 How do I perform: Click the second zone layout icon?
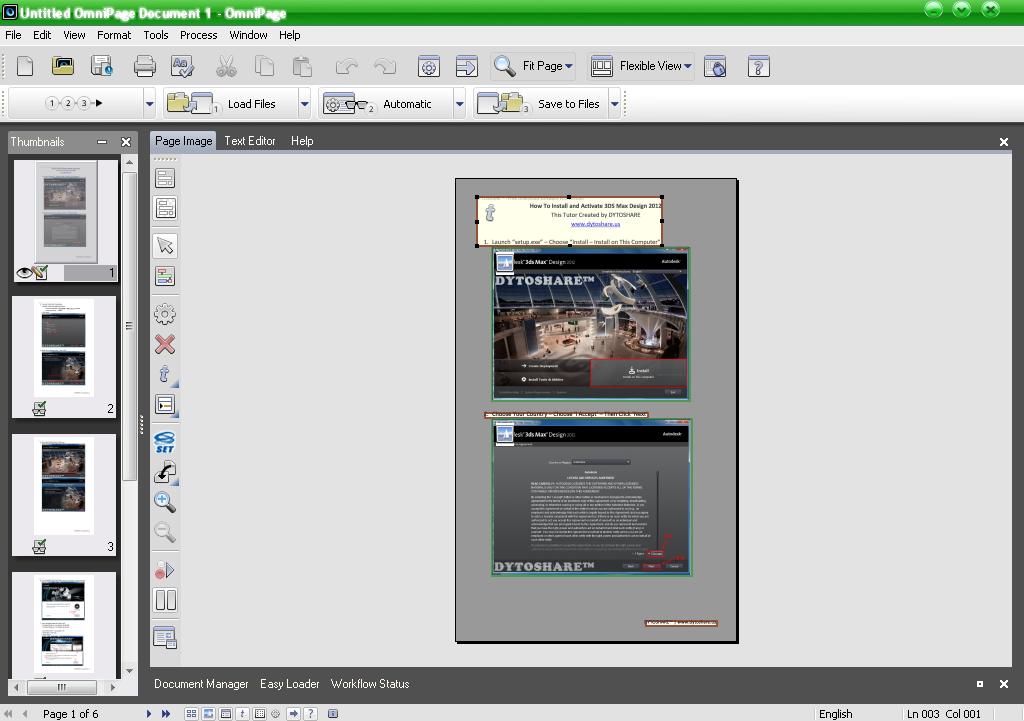165,208
